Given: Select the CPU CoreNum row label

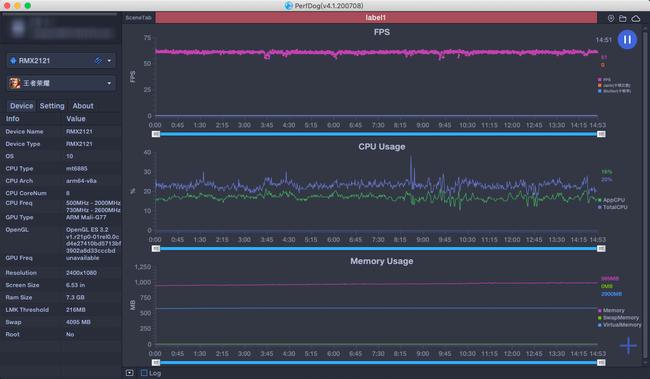Looking at the screenshot, I should pyautogui.click(x=26, y=193).
